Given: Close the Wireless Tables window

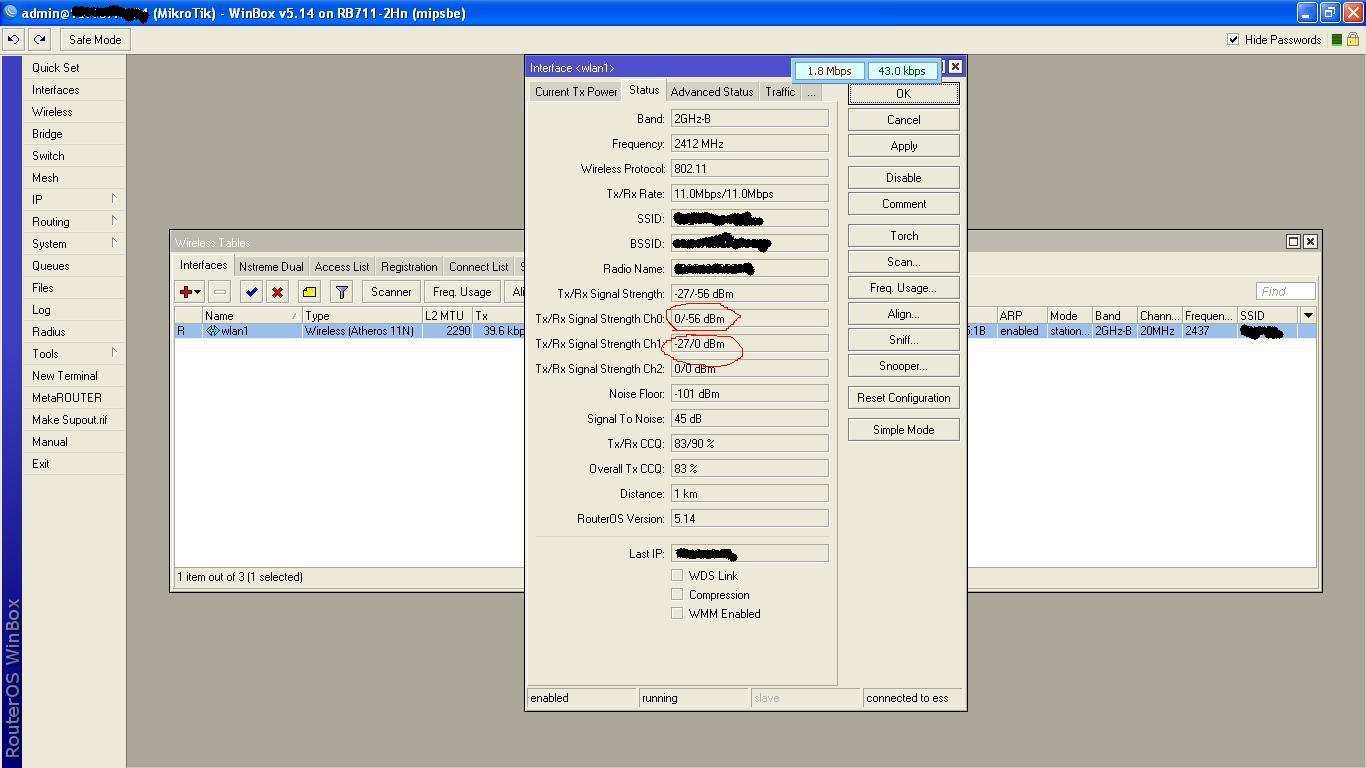Looking at the screenshot, I should (1310, 241).
